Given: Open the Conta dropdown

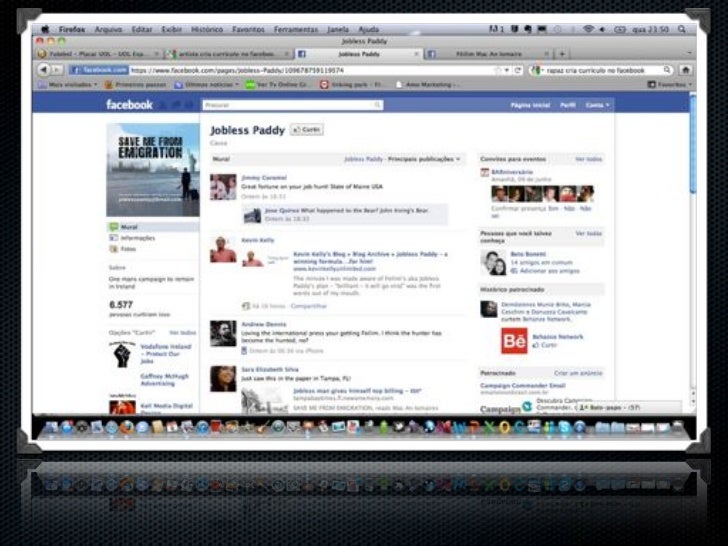Looking at the screenshot, I should 597,105.
